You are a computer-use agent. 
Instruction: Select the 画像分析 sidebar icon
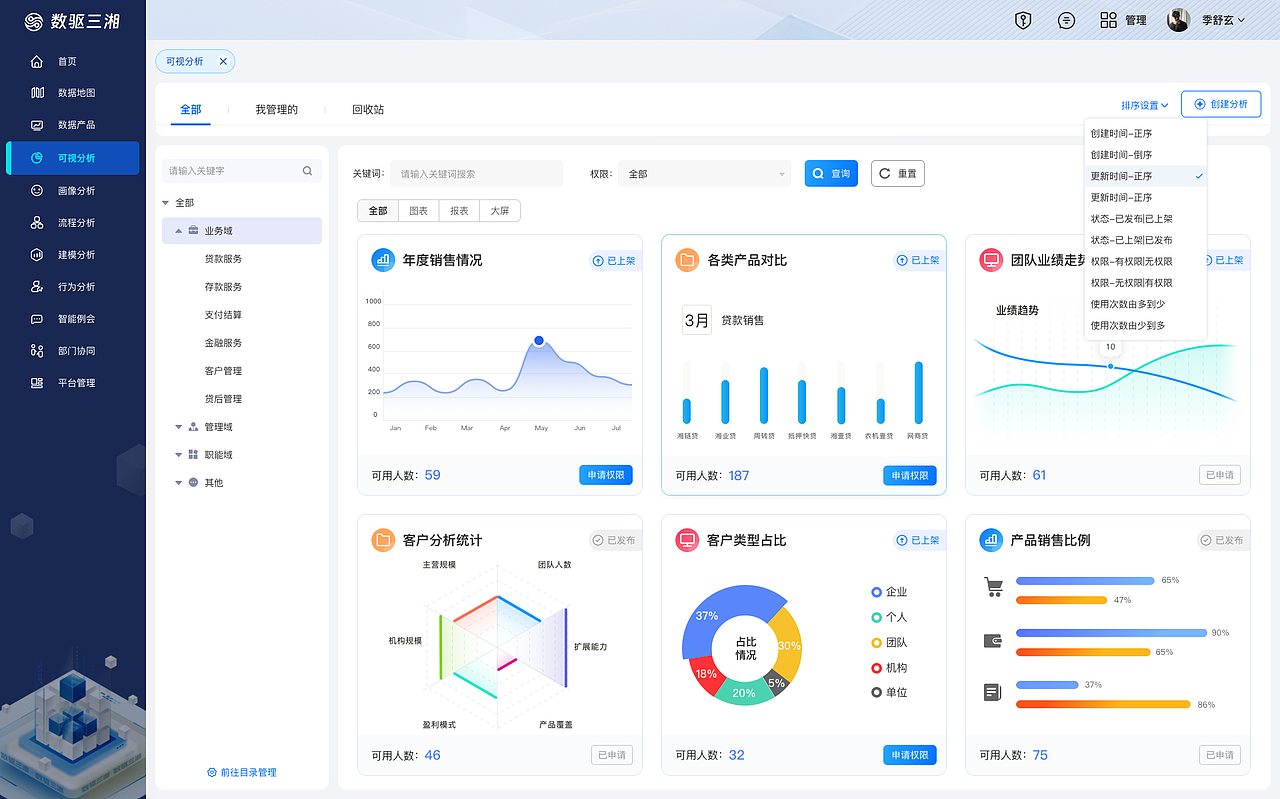pyautogui.click(x=35, y=190)
